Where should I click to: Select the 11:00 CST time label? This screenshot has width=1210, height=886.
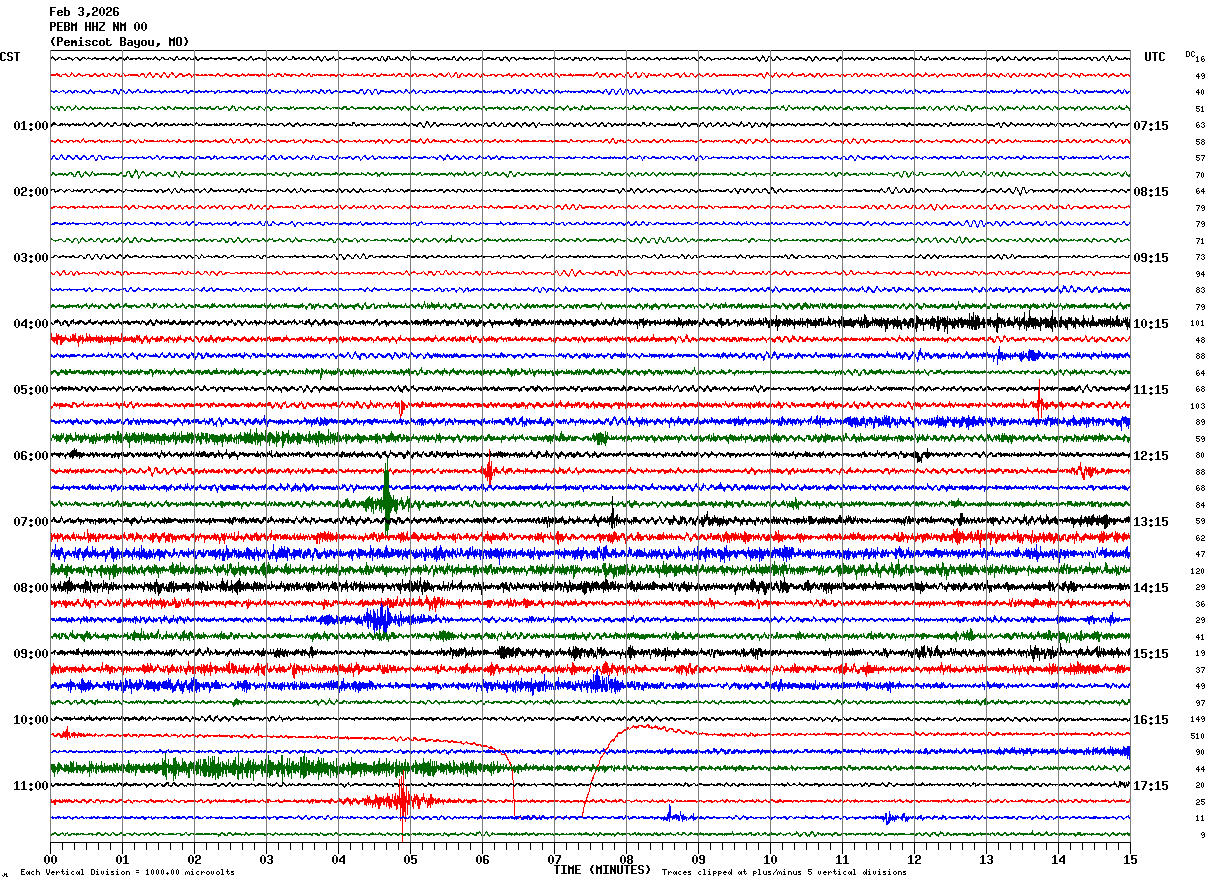click(x=31, y=786)
